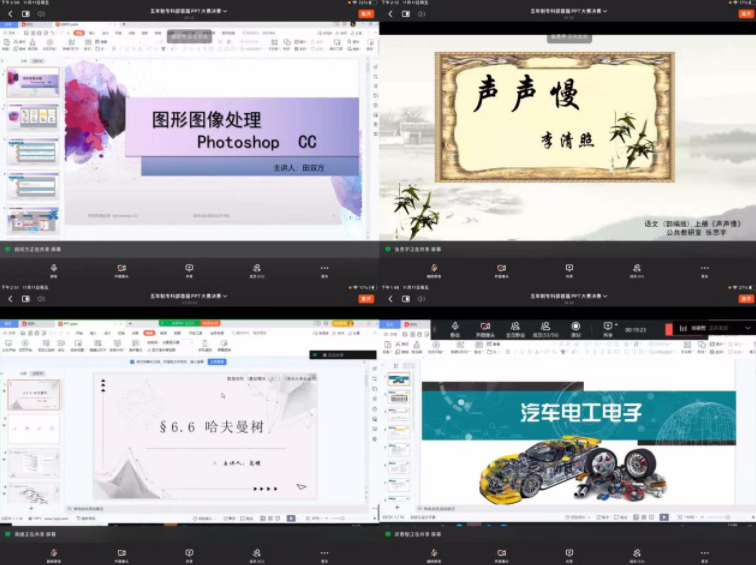
Task: Mute microphone in the Photoshop CC meeting
Action: [53, 270]
